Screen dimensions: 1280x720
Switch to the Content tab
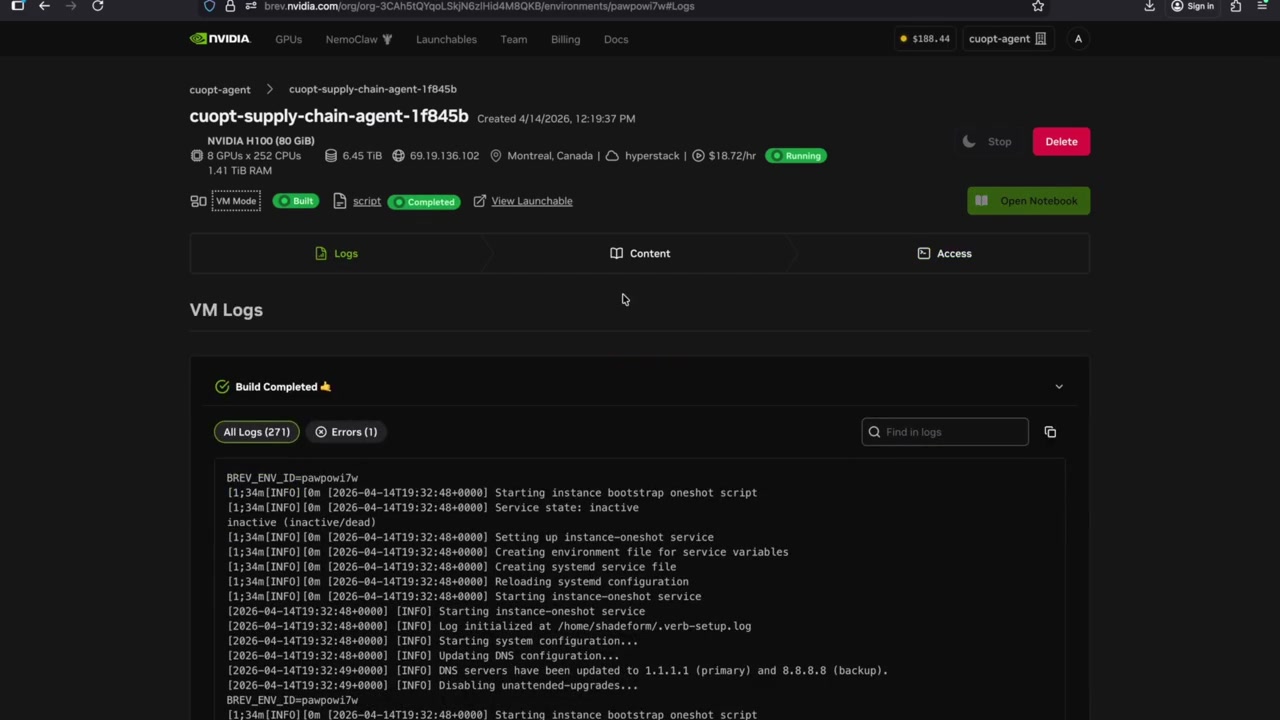tap(640, 254)
